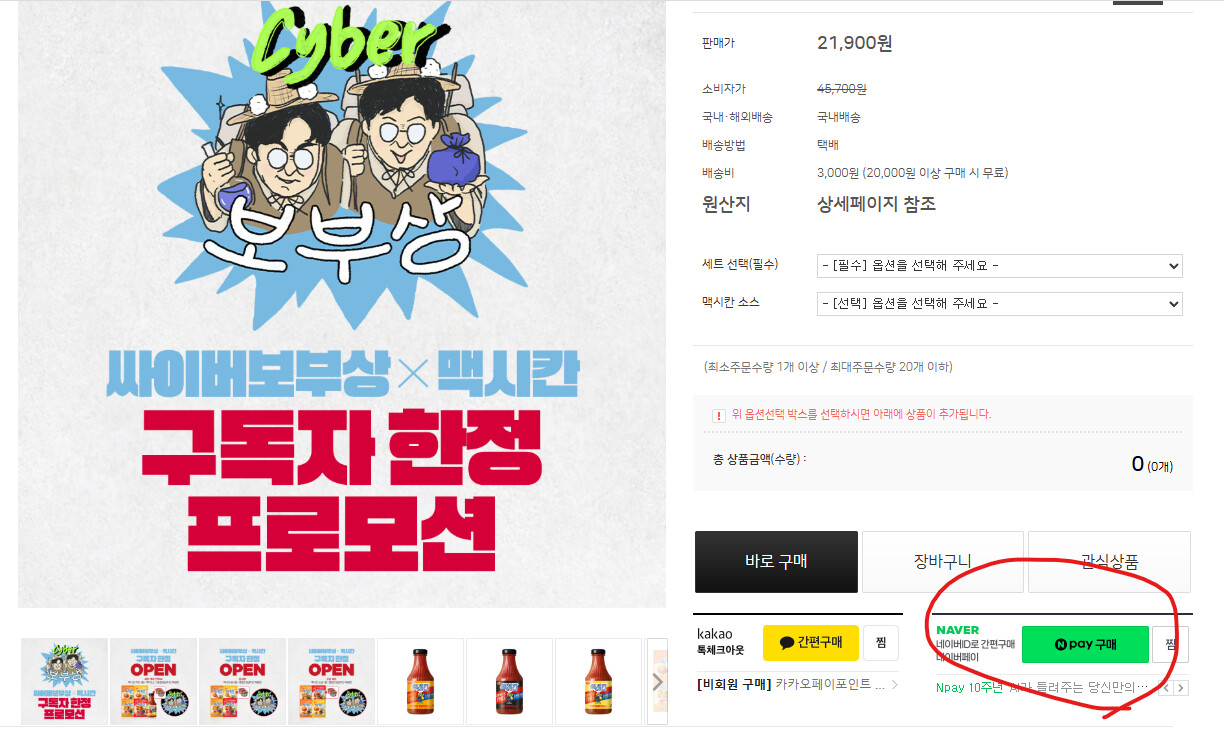Go to previous Npay banner arrow
1224x731 pixels.
pos(1165,688)
